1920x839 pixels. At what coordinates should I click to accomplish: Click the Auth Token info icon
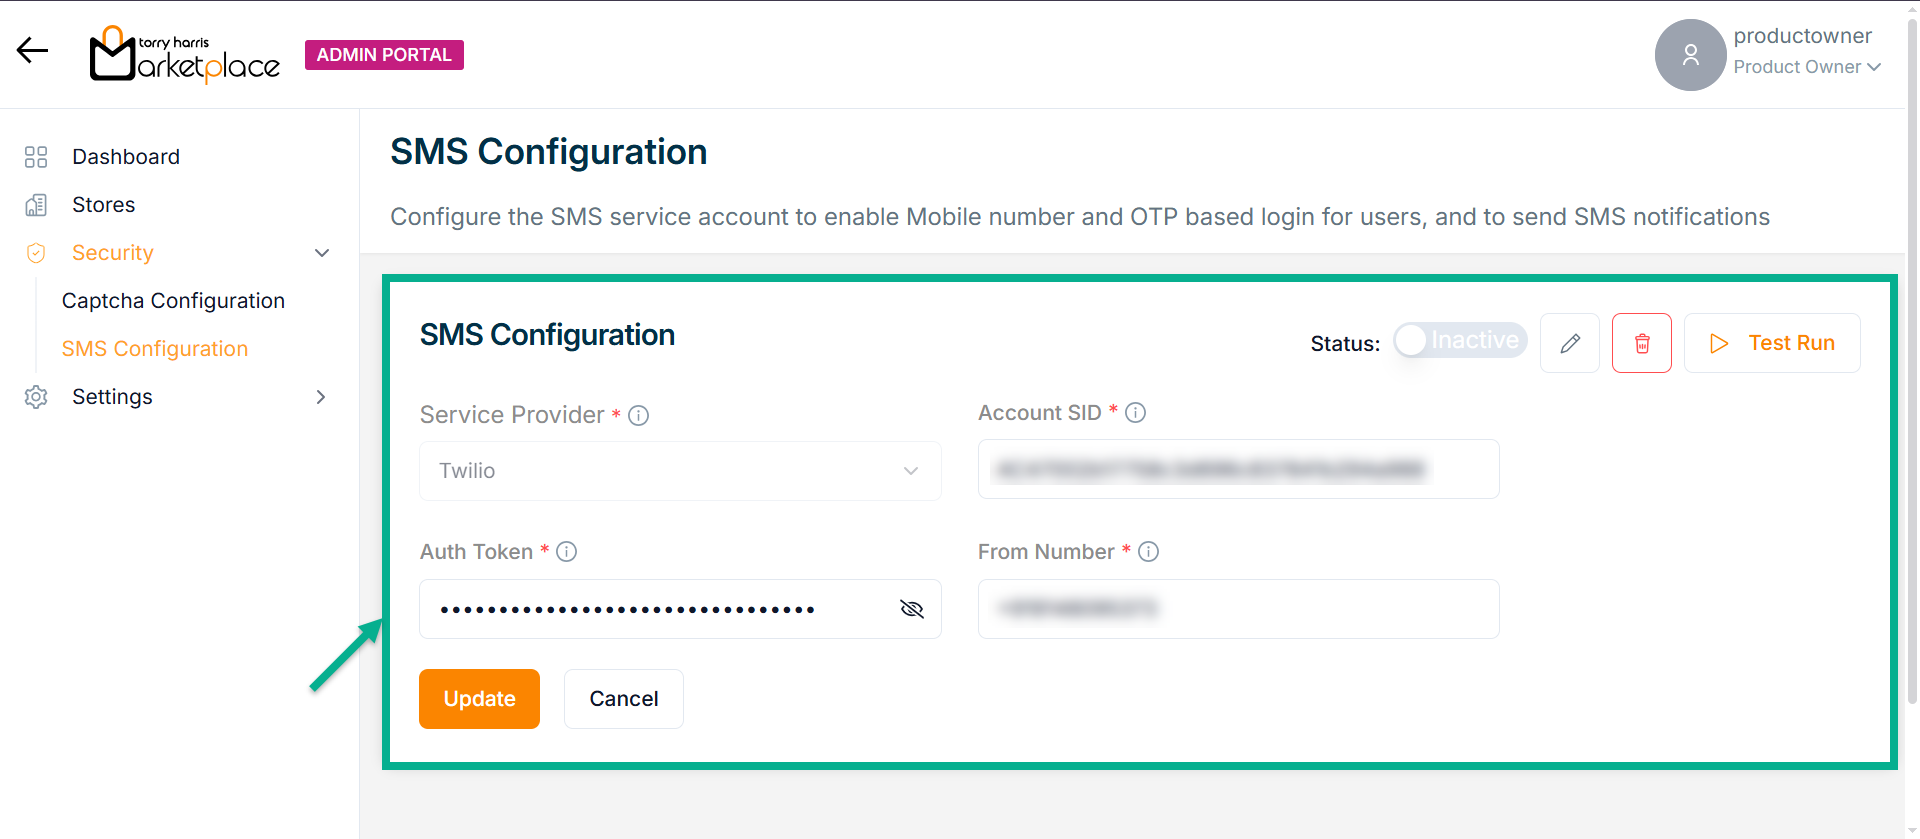pos(566,552)
